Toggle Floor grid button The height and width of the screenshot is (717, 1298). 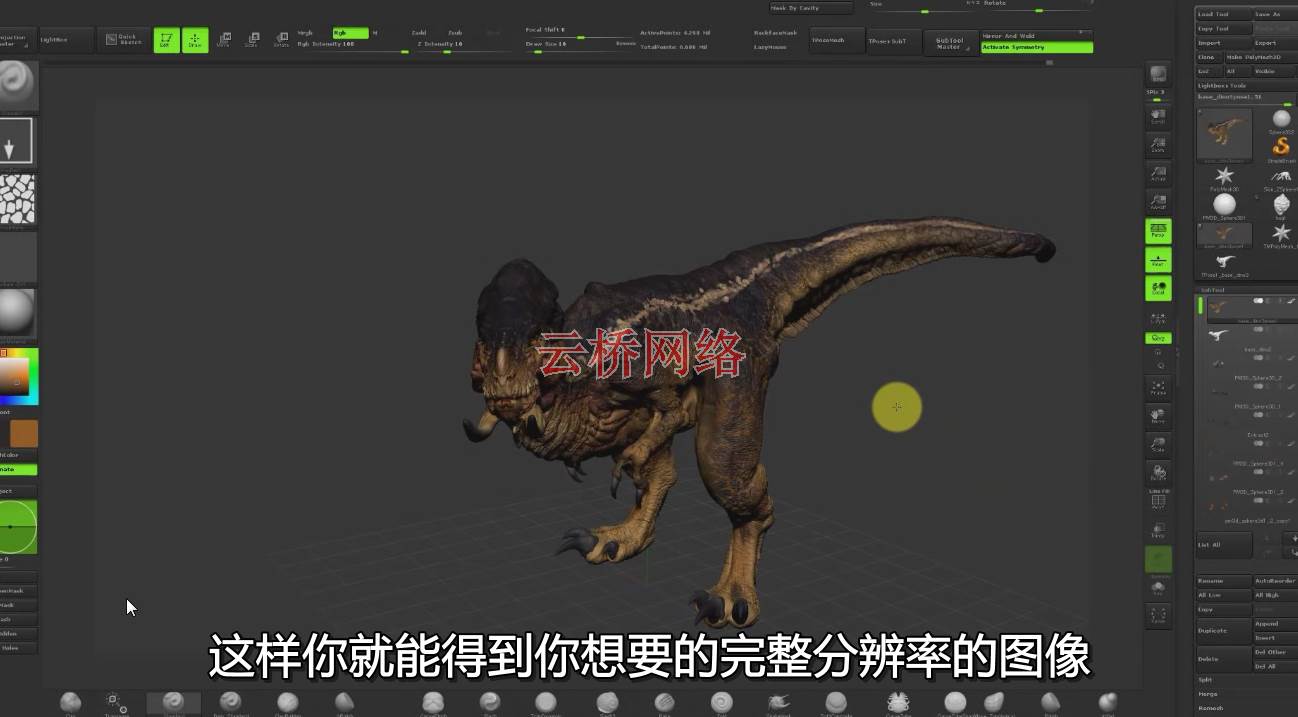(x=1158, y=260)
